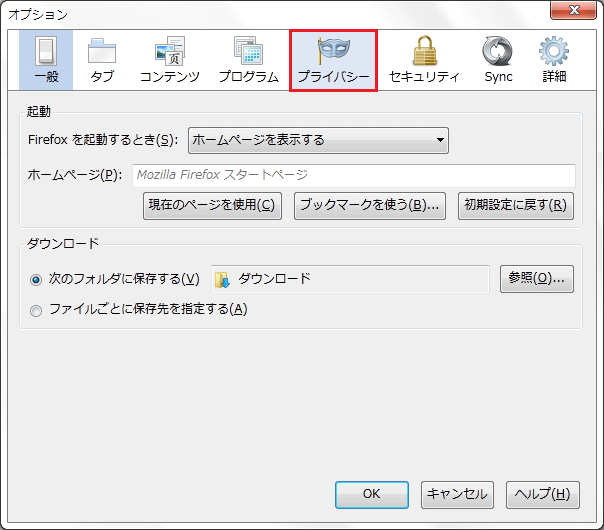This screenshot has height=530, width=604.
Task: Click ブックマークを使う(B)... button
Action: (370, 206)
